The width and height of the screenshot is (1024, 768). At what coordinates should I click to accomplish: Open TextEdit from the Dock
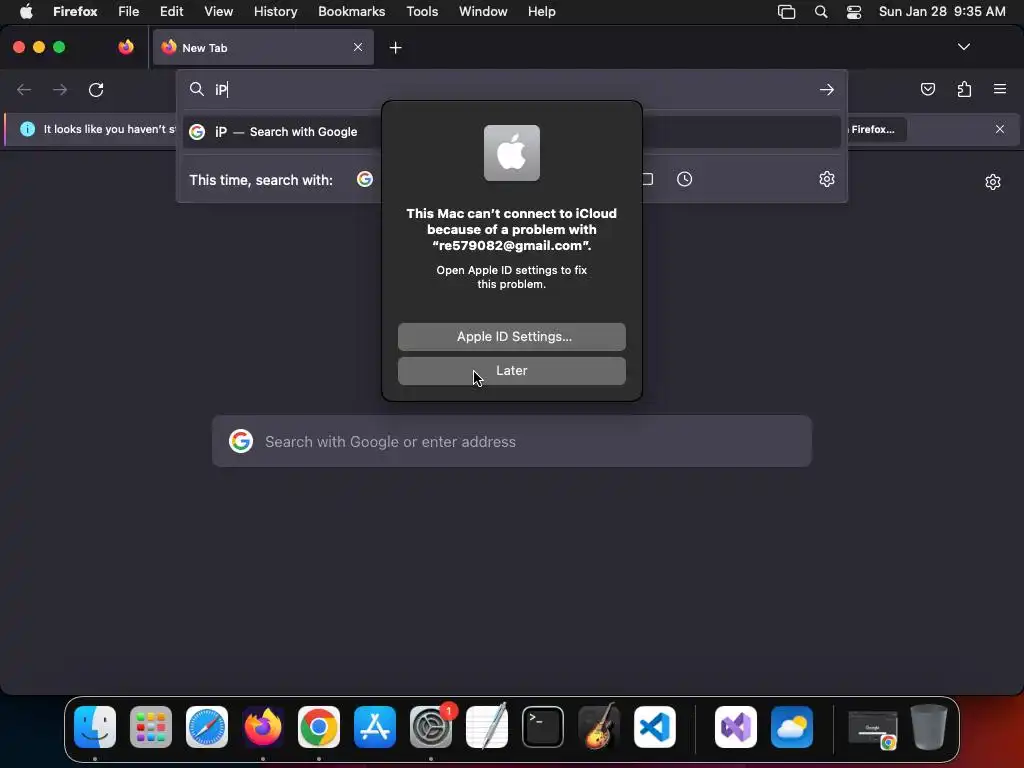click(x=487, y=726)
